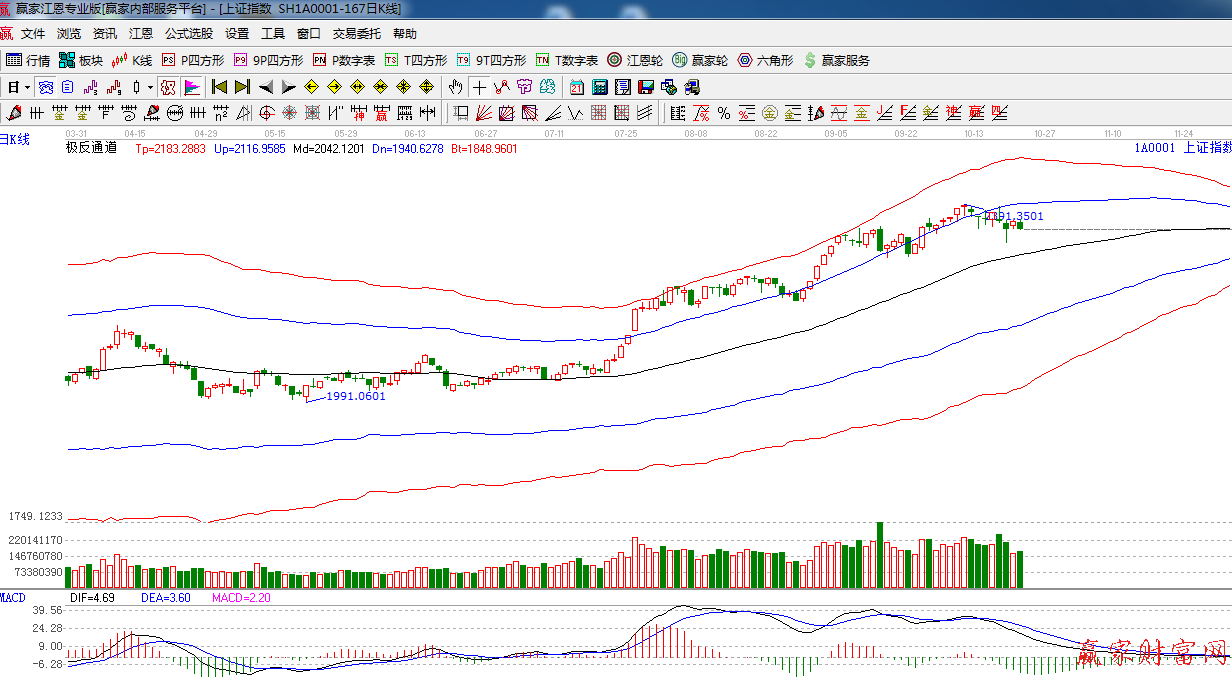Open the 公式选股 menu

point(188,34)
